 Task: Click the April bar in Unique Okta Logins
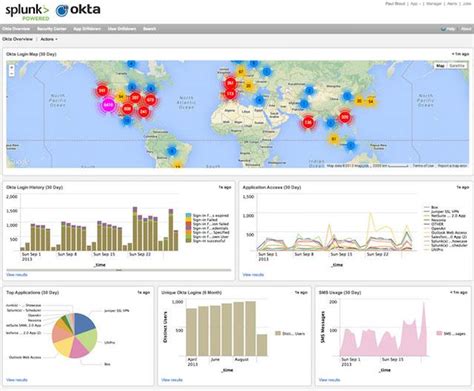point(191,332)
